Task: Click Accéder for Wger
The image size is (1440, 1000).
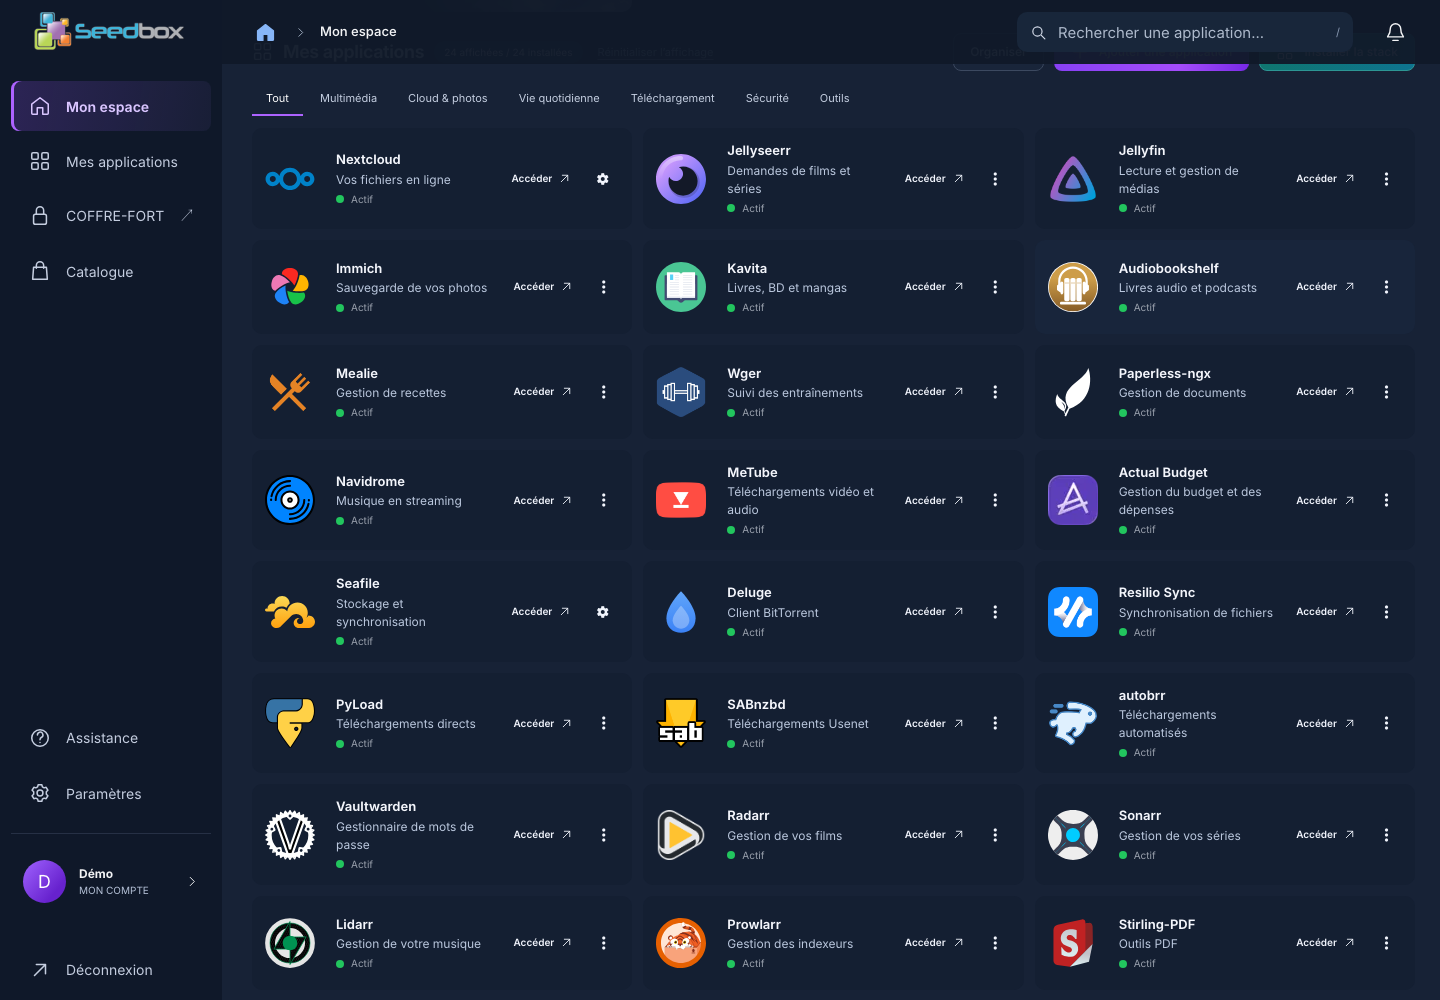Action: pos(934,392)
